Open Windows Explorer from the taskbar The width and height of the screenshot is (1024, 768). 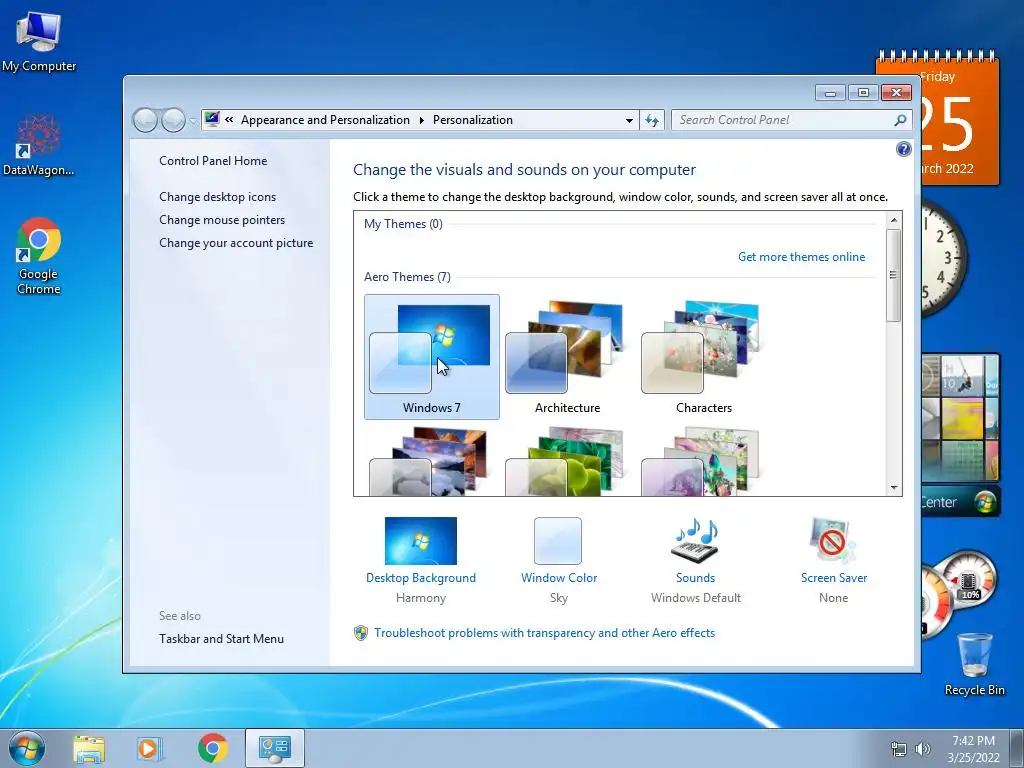(89, 749)
